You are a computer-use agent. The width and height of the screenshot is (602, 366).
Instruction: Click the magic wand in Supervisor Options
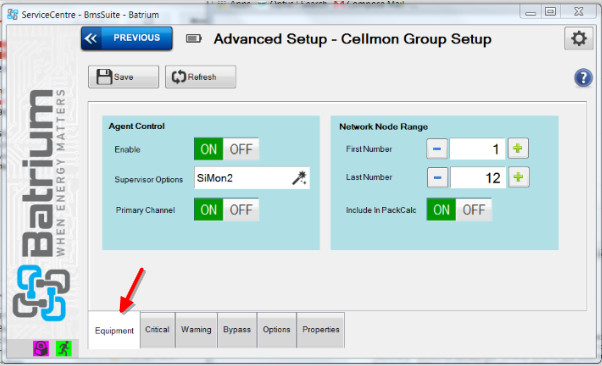[x=299, y=177]
